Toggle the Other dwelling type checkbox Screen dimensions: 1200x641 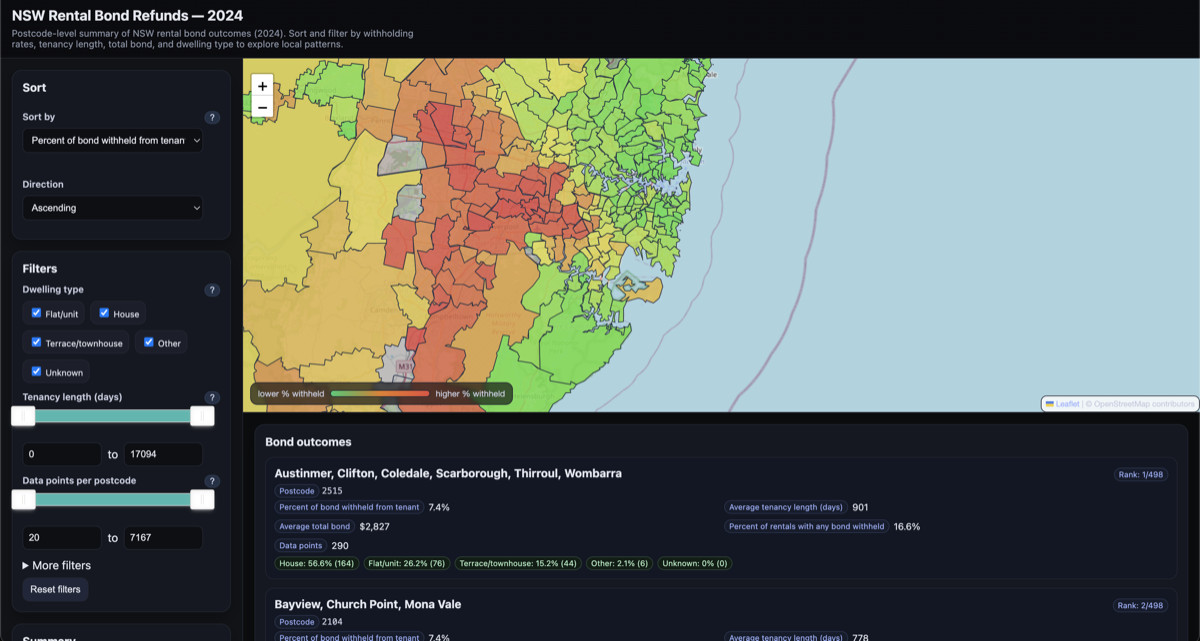(149, 342)
